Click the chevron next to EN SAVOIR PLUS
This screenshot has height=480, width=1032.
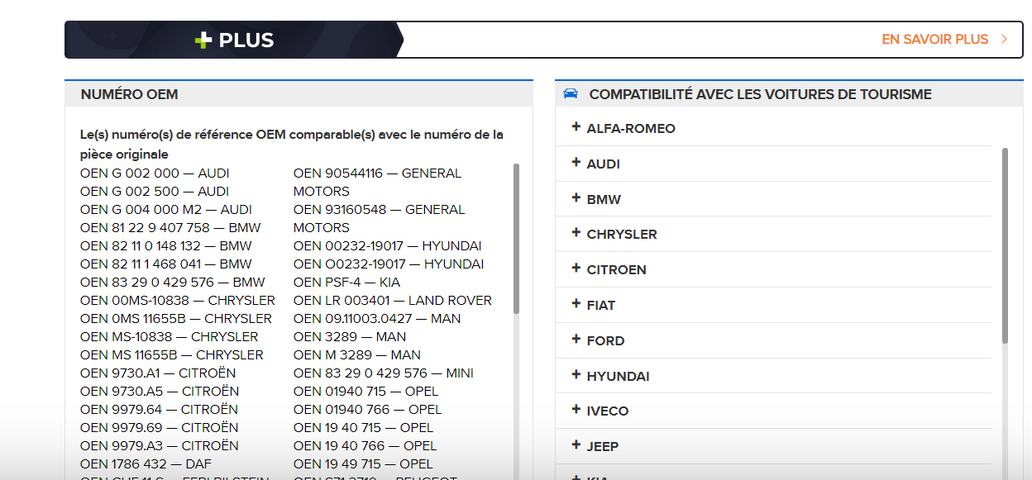pyautogui.click(x=1004, y=40)
